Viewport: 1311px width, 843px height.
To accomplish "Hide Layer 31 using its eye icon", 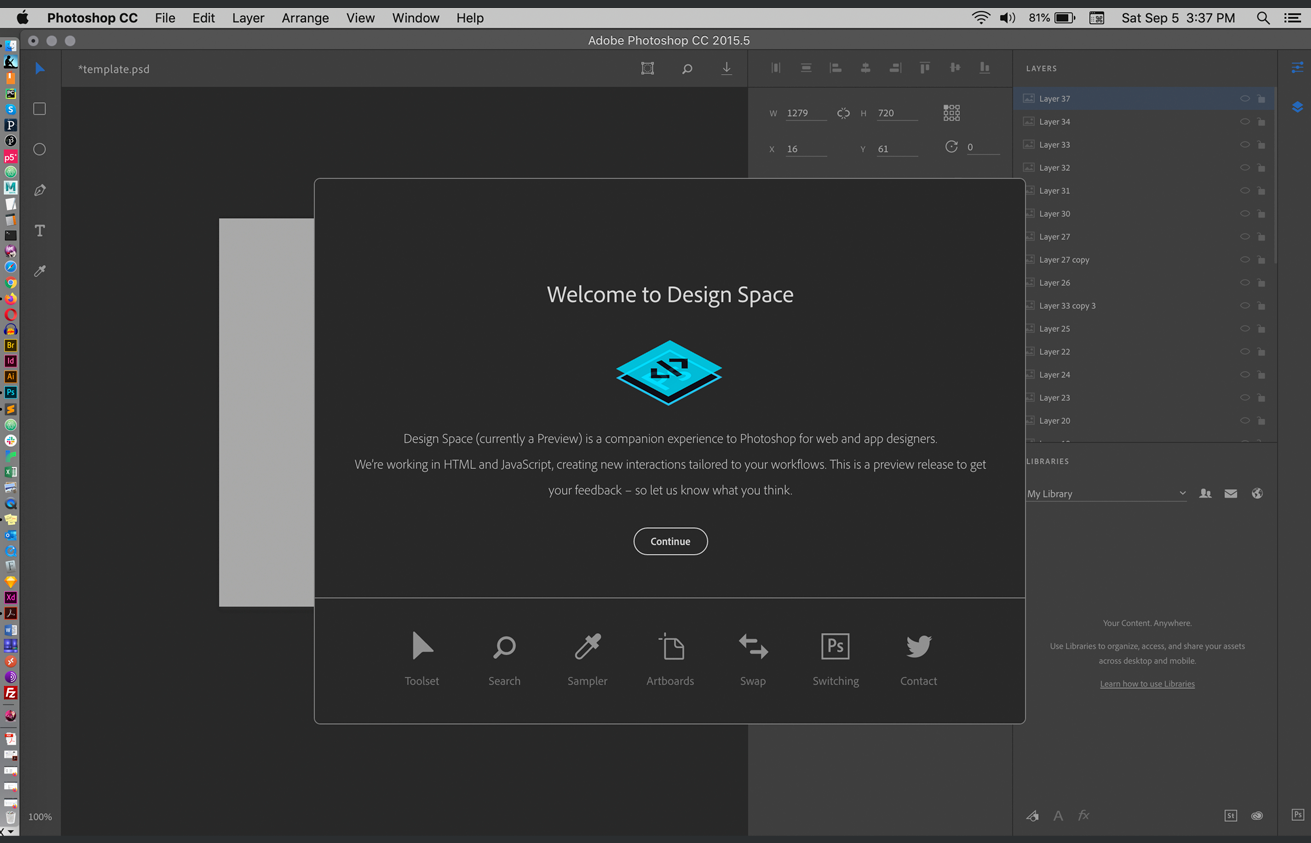I will tap(1245, 191).
